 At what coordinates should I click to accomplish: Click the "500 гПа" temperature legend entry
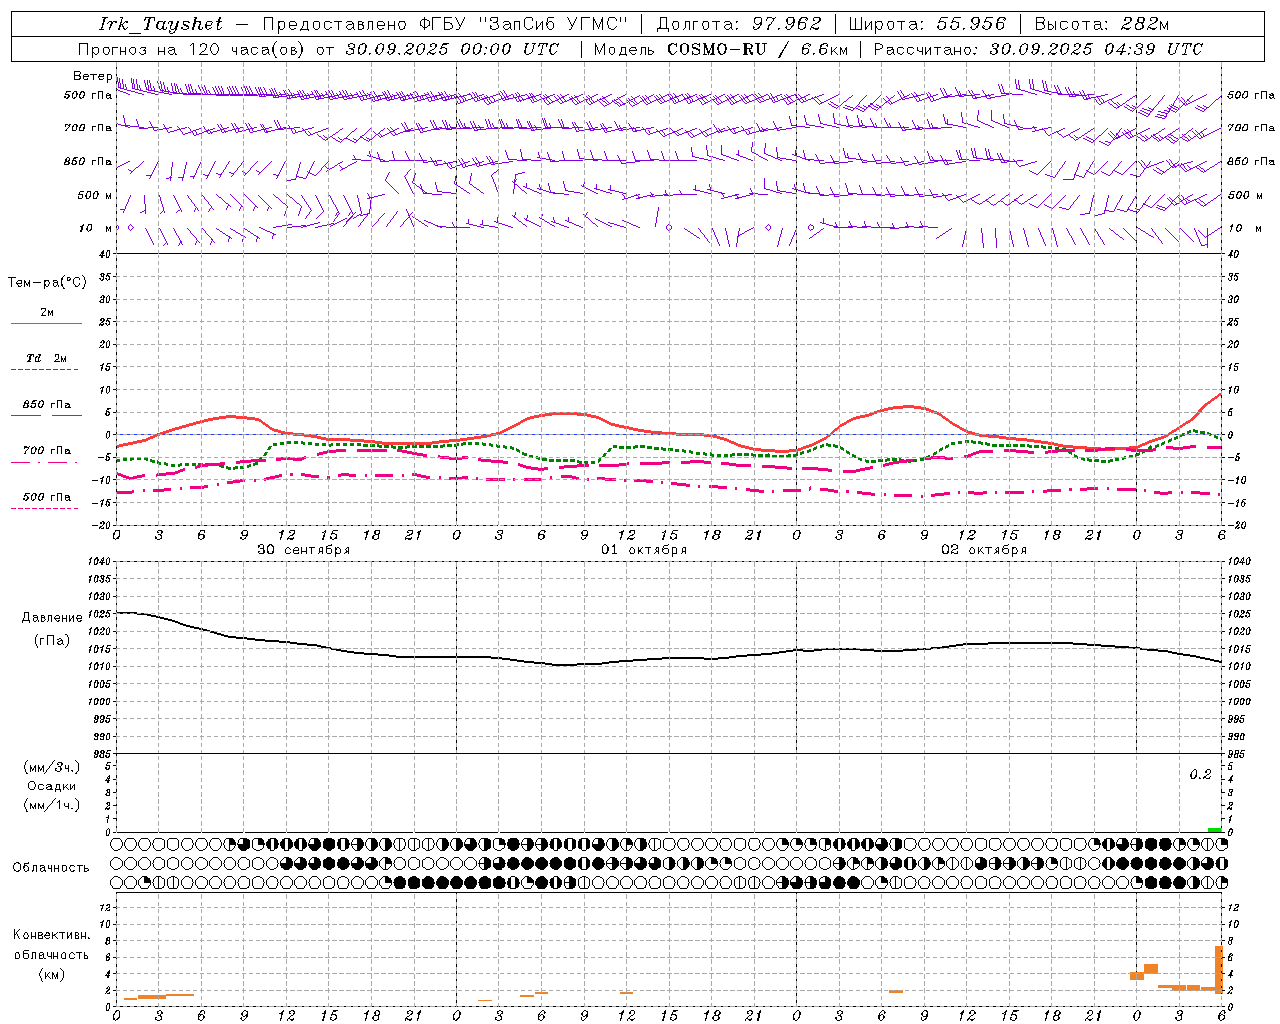pyautogui.click(x=47, y=497)
